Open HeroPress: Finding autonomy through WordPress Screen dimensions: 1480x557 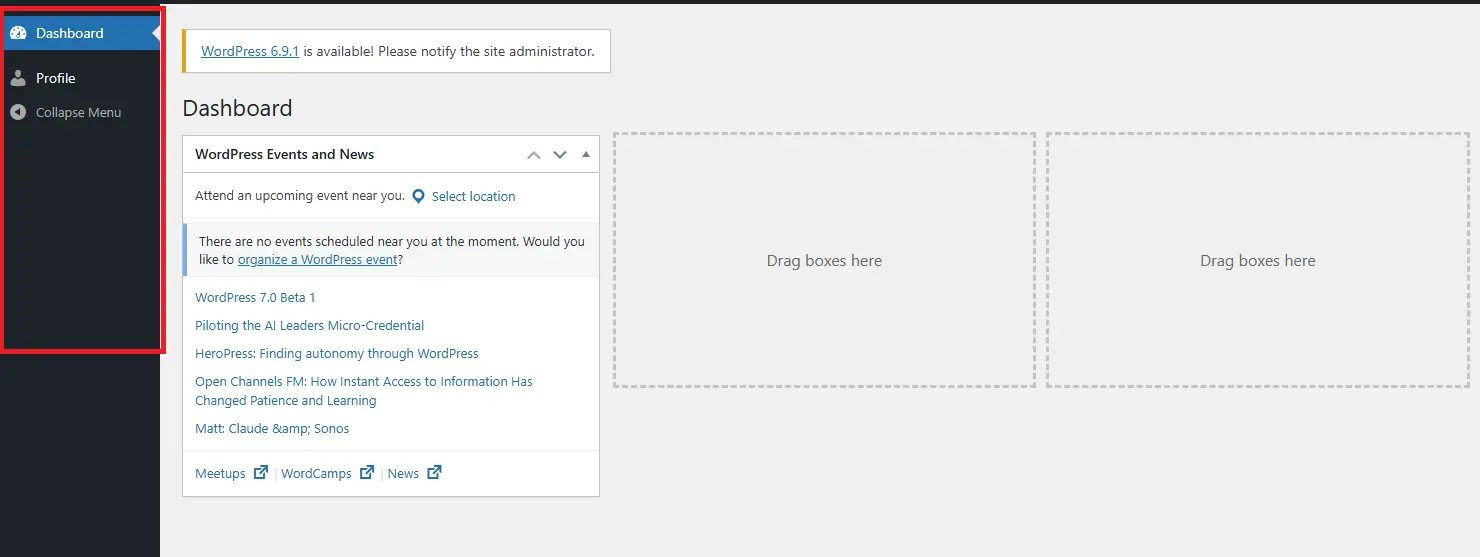pyautogui.click(x=337, y=354)
